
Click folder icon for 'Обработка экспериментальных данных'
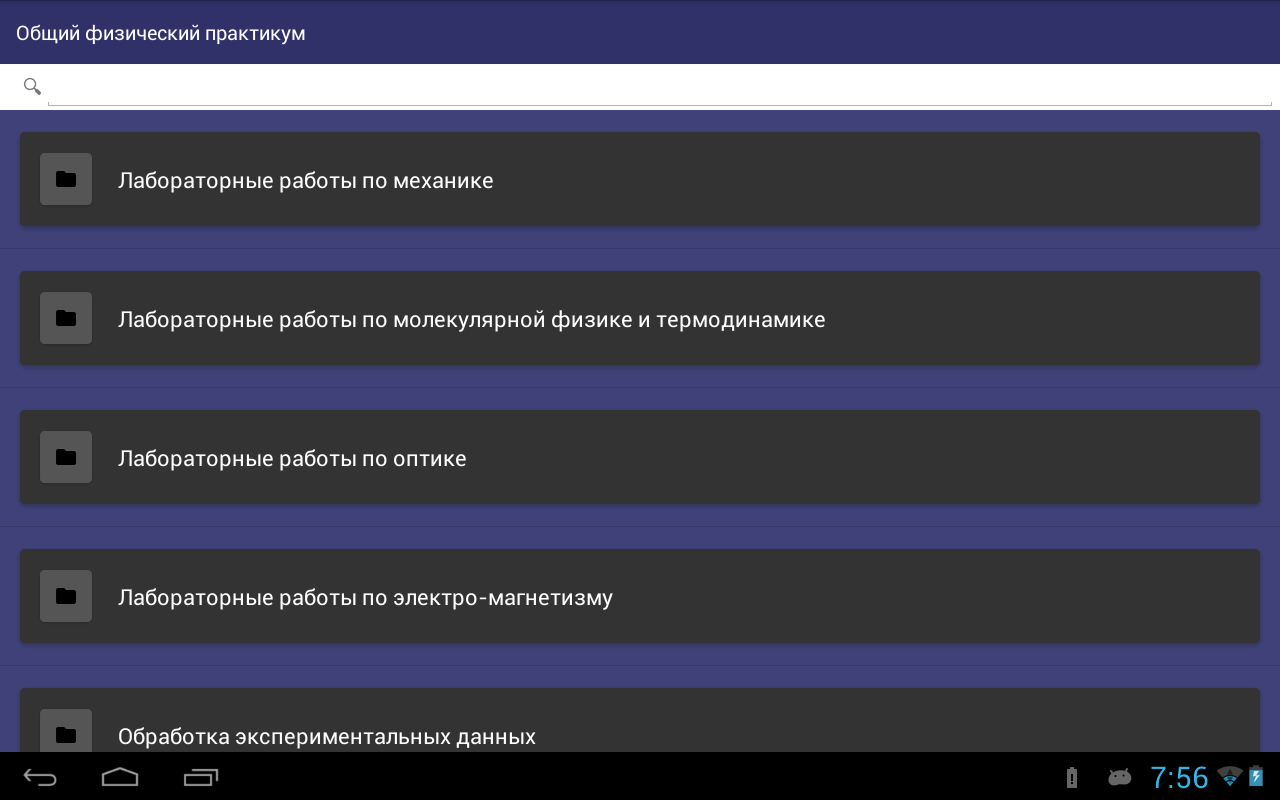[x=66, y=734]
